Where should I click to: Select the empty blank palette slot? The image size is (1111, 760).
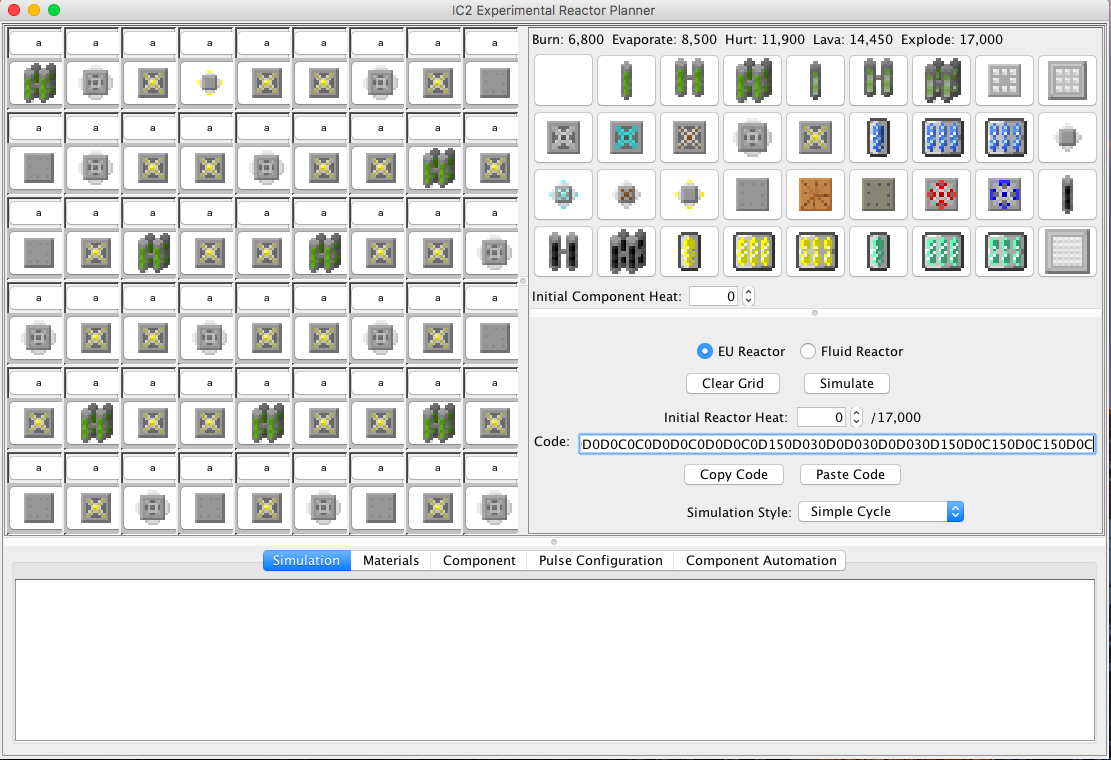(x=564, y=80)
